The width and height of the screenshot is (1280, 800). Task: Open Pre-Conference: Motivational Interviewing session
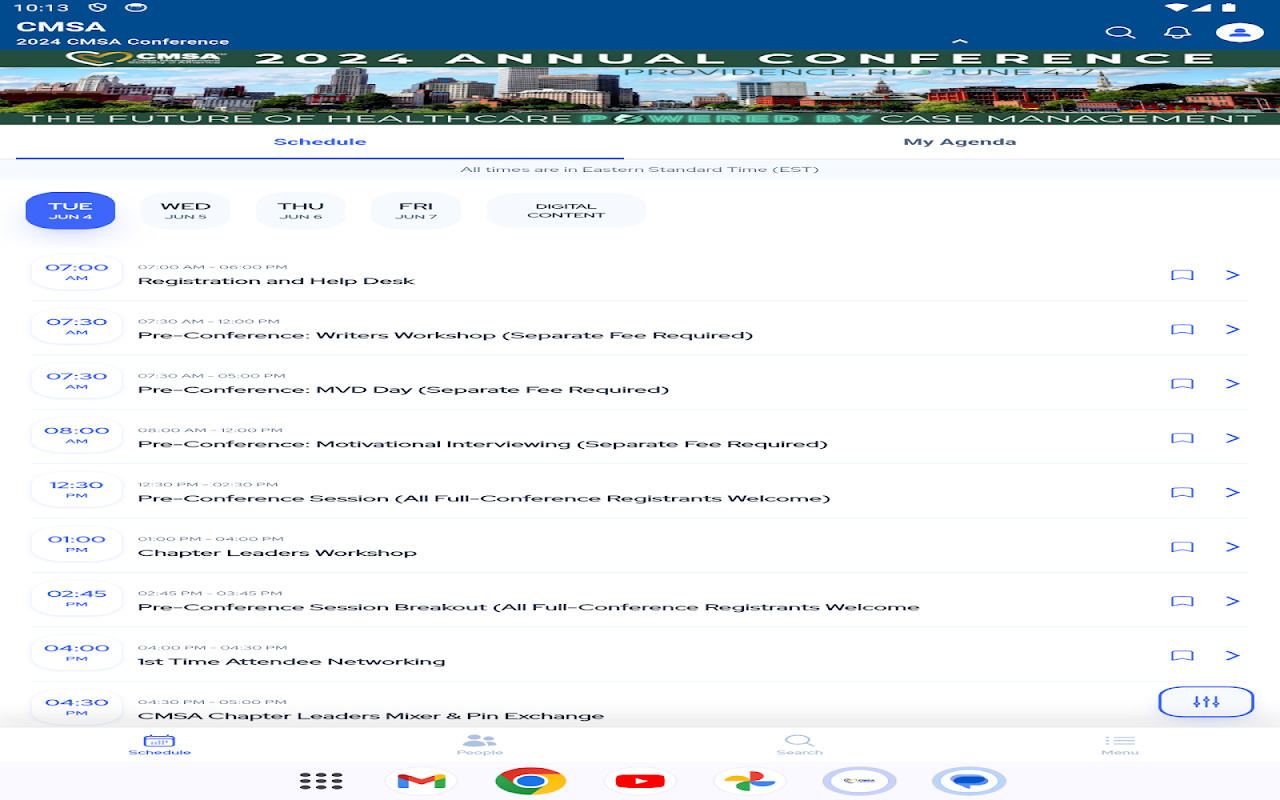(x=483, y=444)
